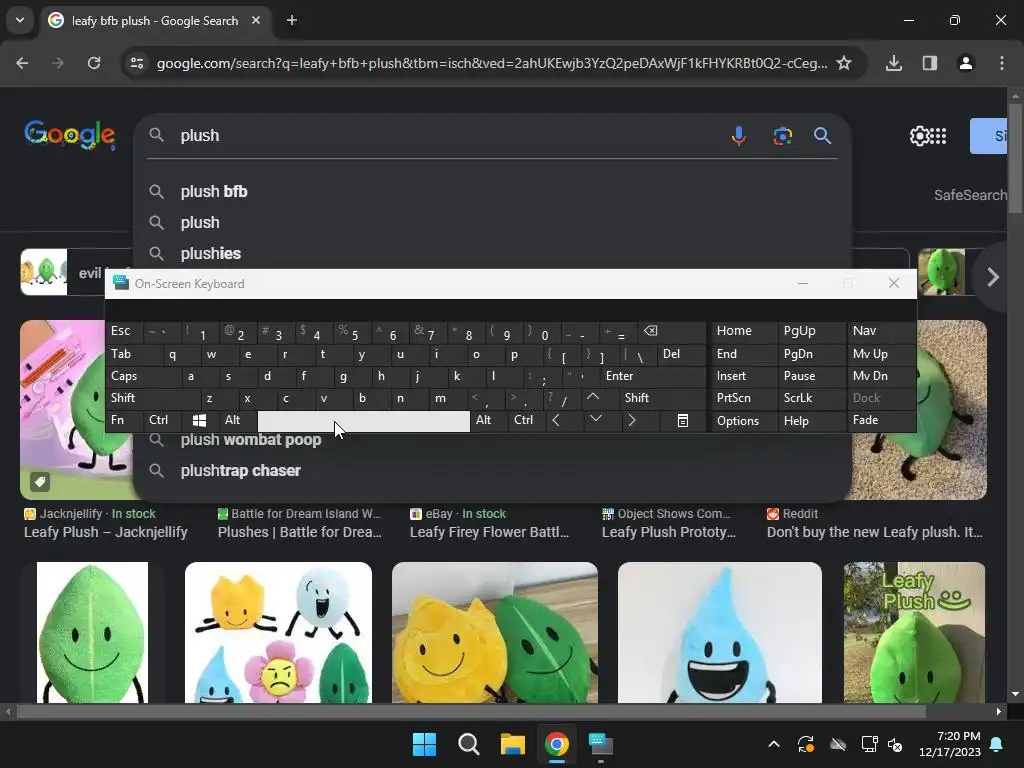Open the blue teardrop plush thumbnail
The image size is (1024, 768).
pyautogui.click(x=720, y=632)
